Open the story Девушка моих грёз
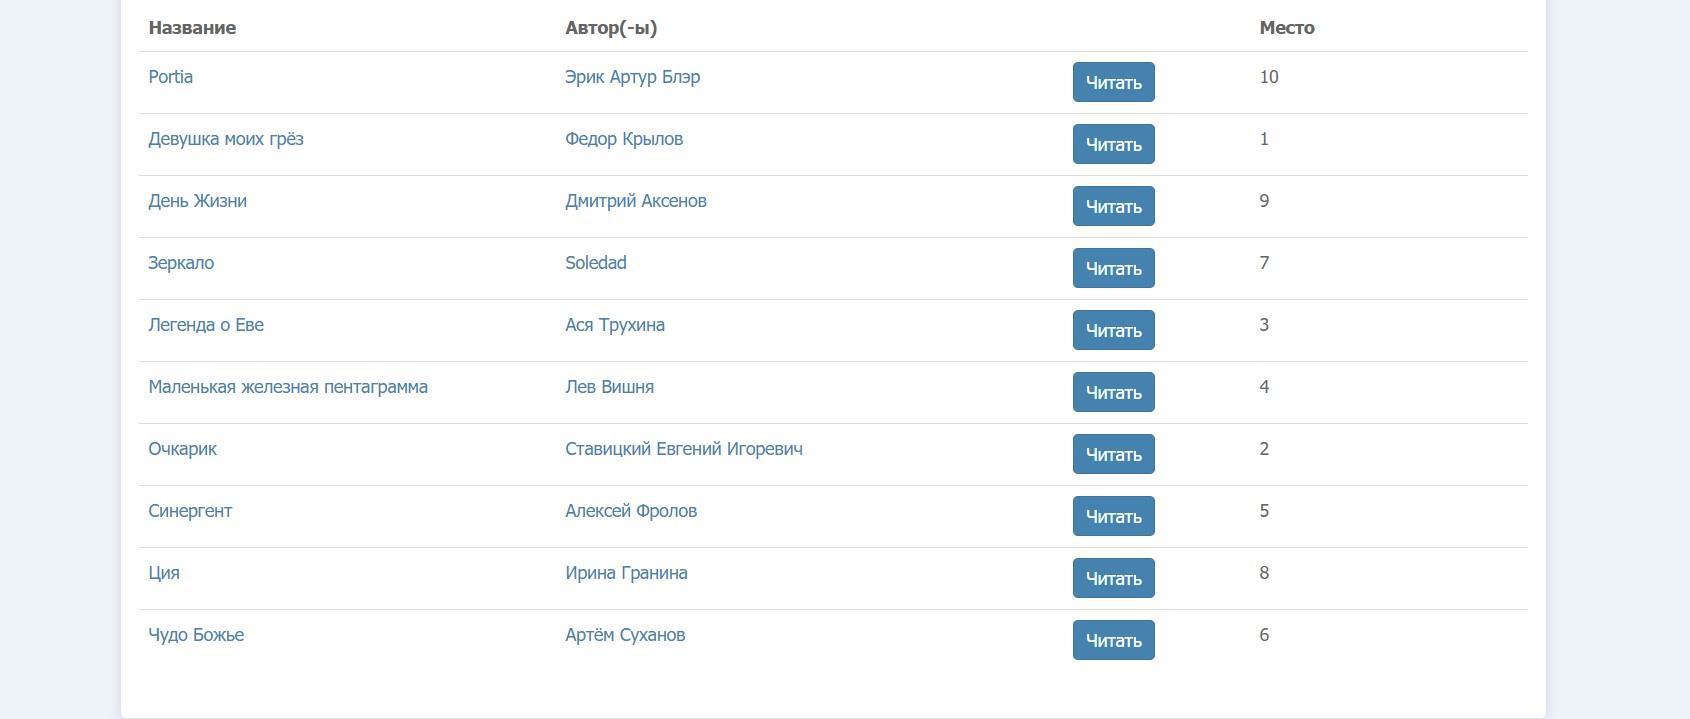Viewport: 1690px width, 719px height. [226, 139]
